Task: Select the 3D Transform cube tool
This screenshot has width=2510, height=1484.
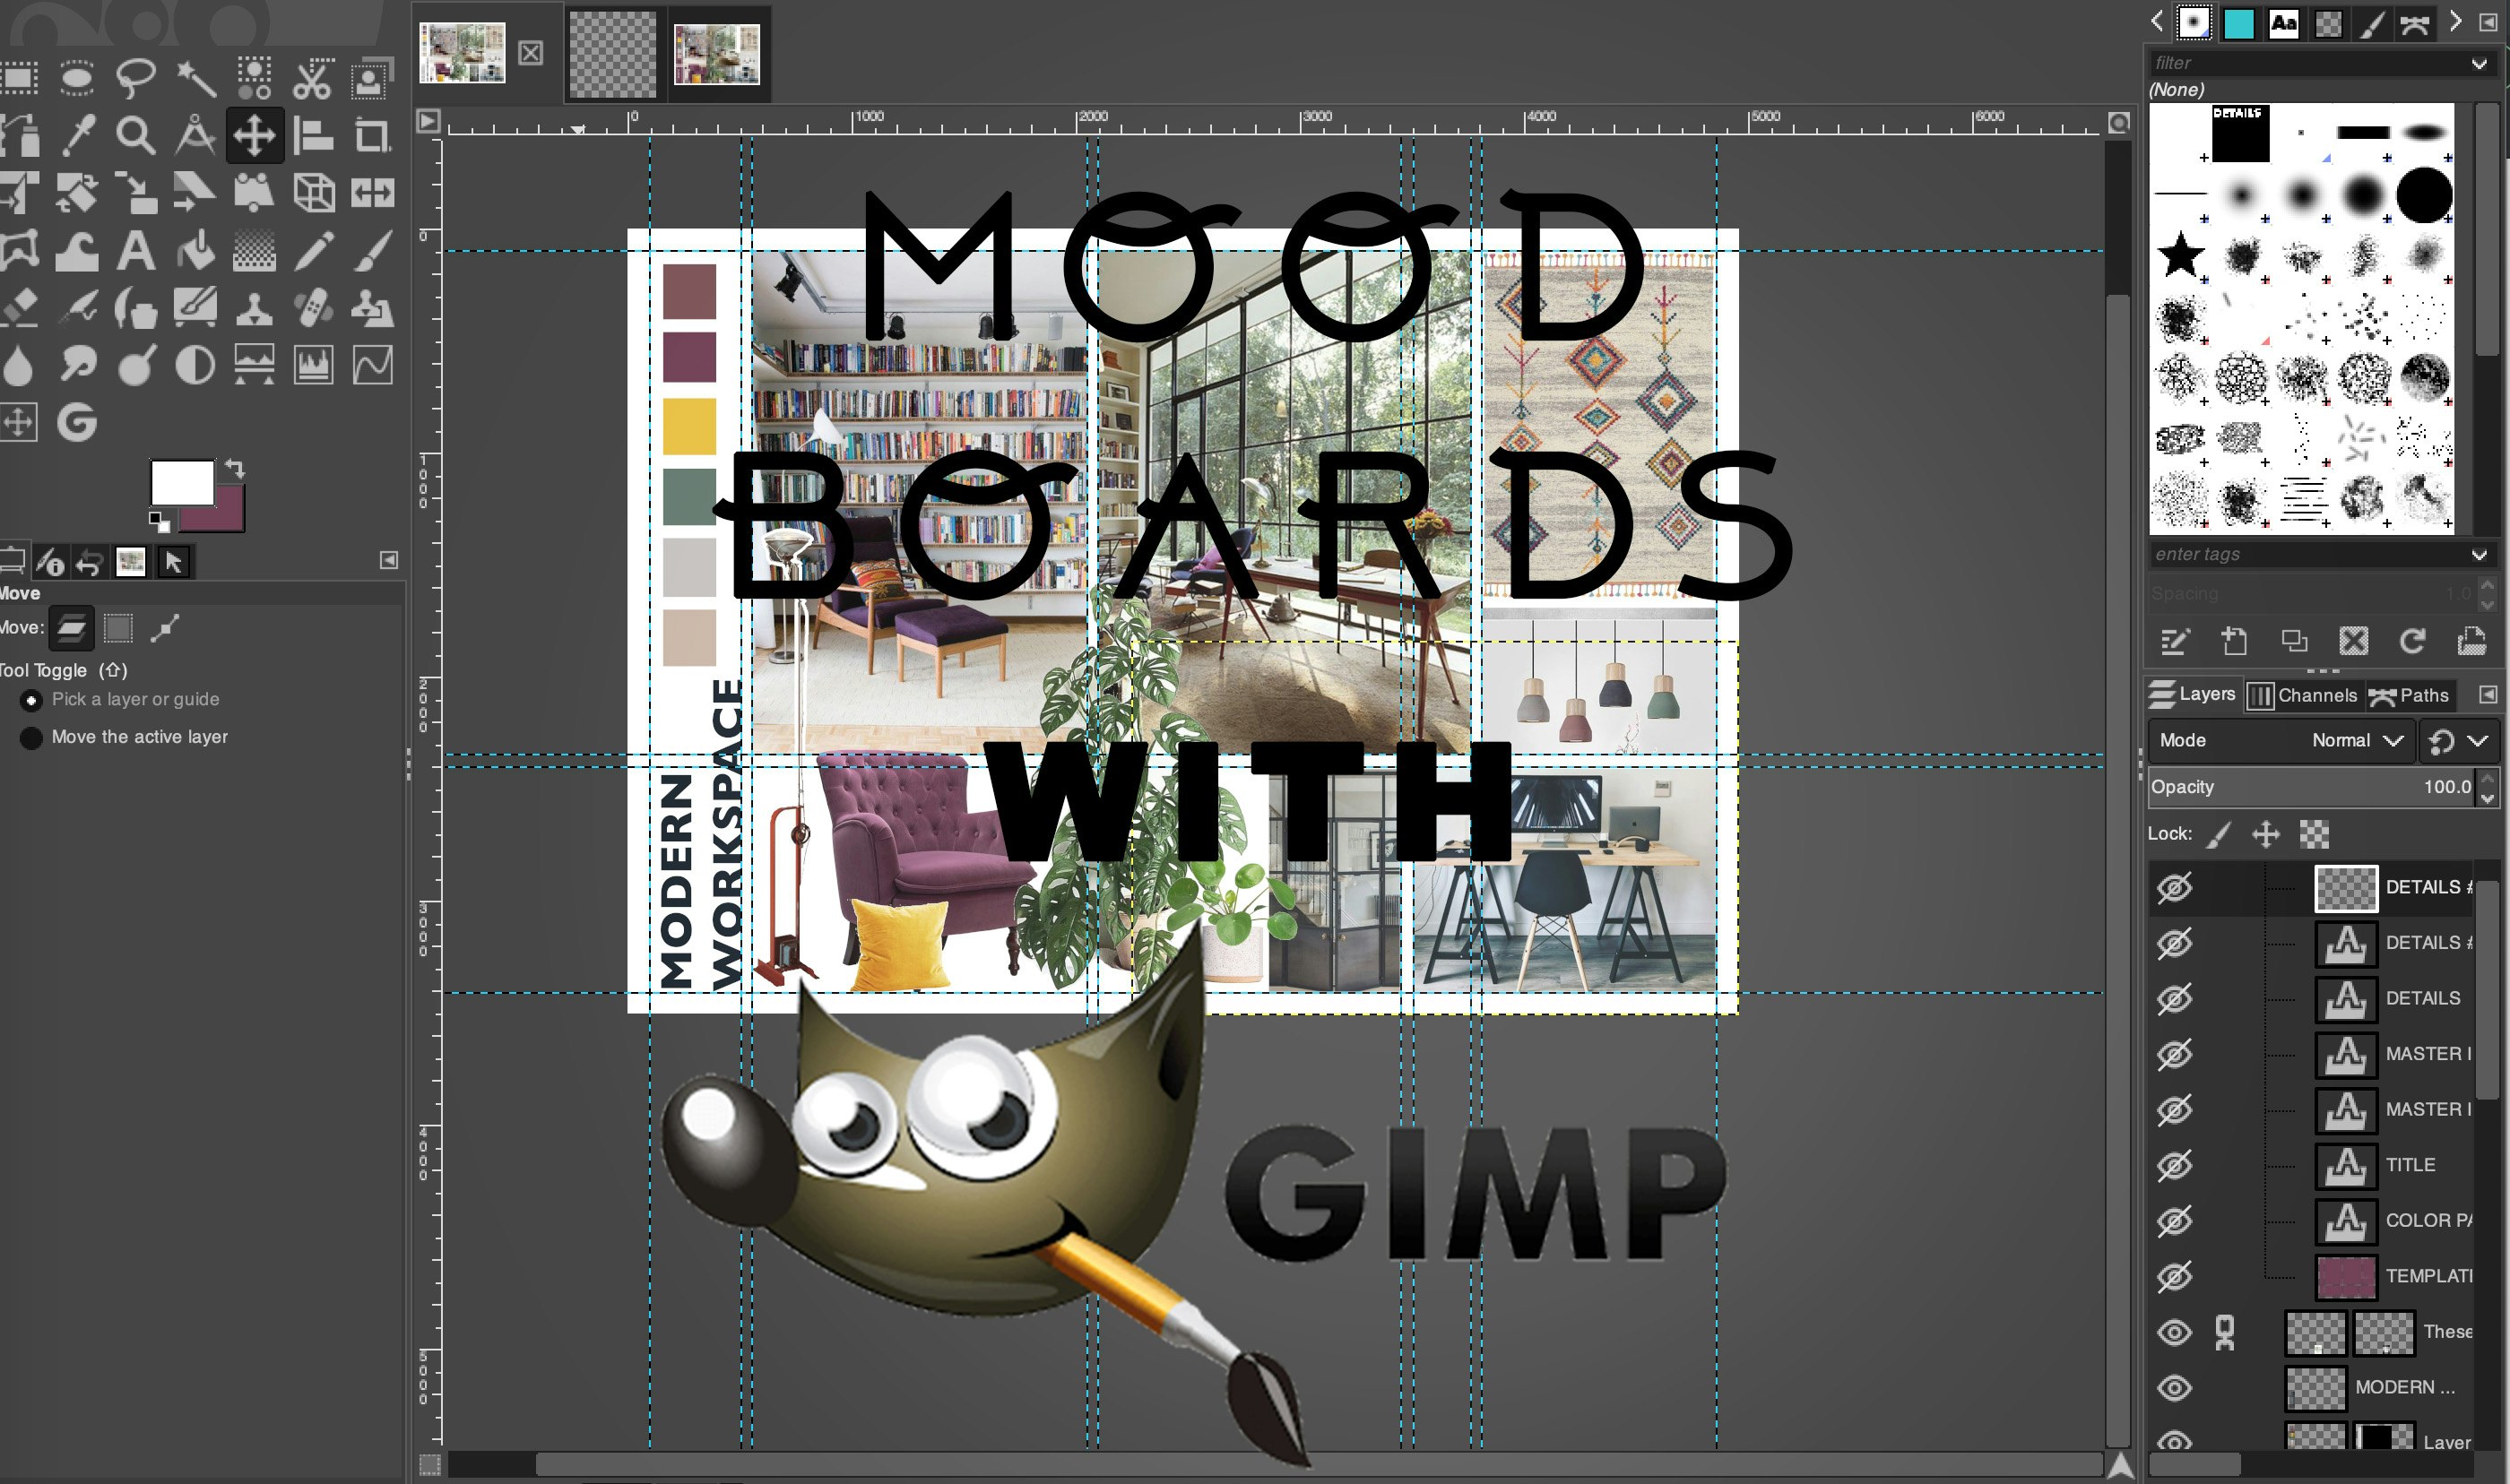Action: click(313, 192)
